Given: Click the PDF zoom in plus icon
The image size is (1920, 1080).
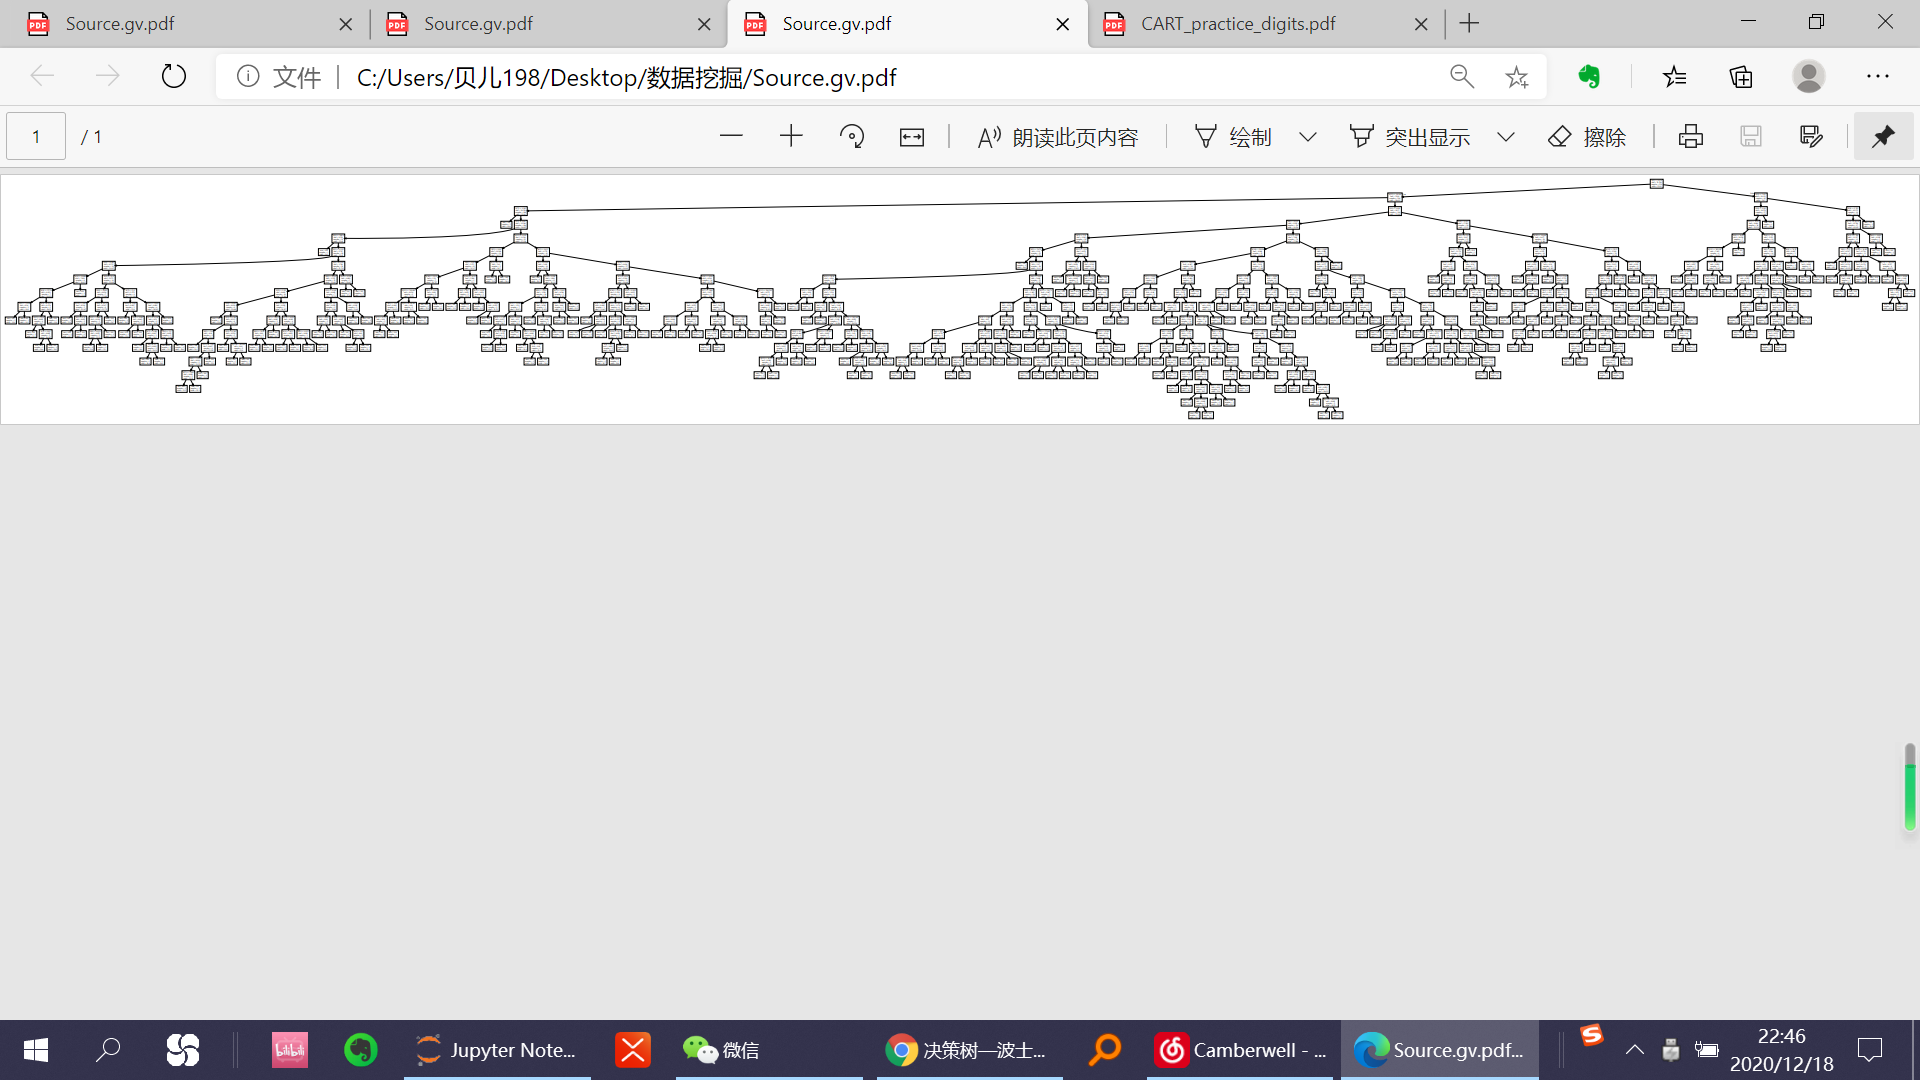Looking at the screenshot, I should pos(791,137).
